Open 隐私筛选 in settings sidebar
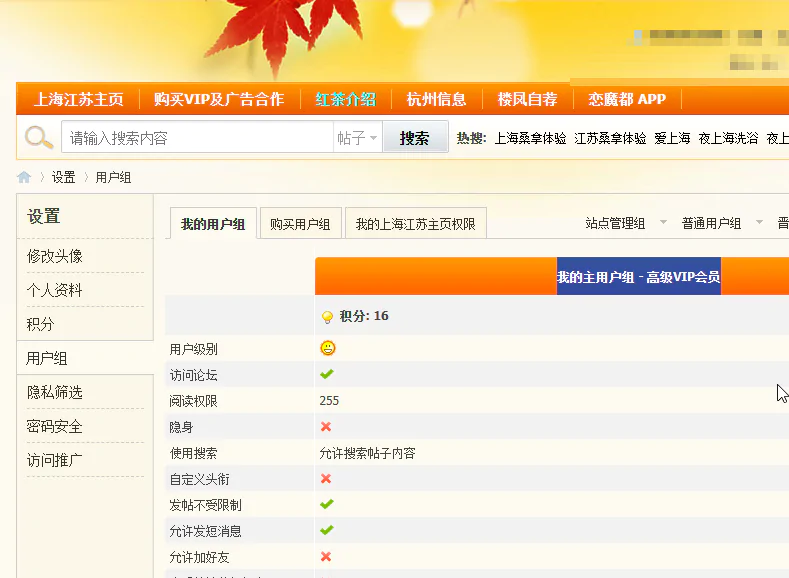 coord(54,392)
